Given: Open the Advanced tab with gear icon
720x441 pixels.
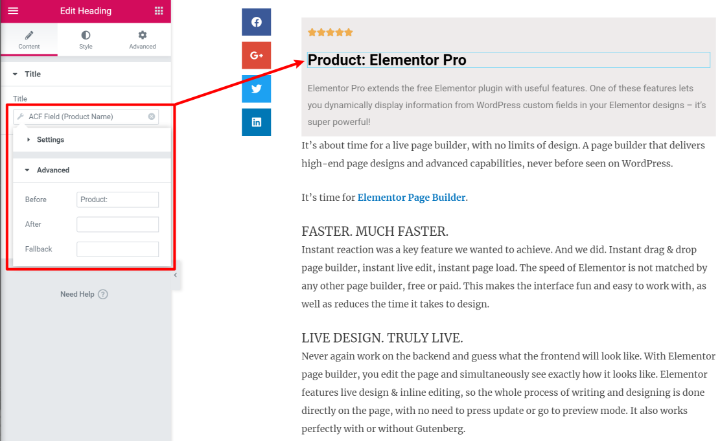Looking at the screenshot, I should [x=142, y=39].
